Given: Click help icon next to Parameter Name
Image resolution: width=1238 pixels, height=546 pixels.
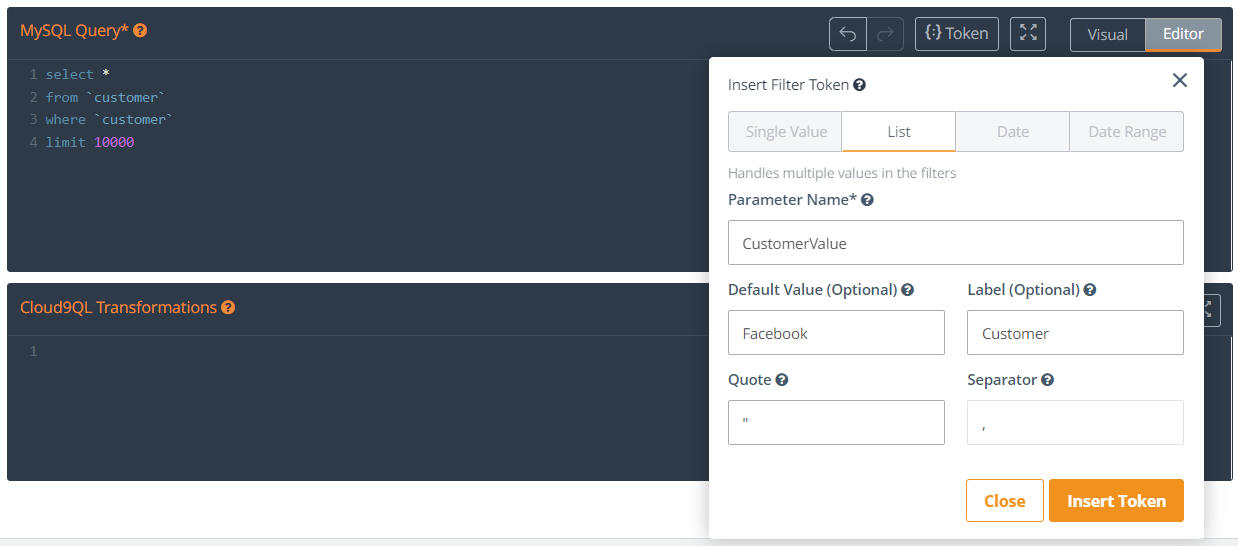Looking at the screenshot, I should point(867,200).
